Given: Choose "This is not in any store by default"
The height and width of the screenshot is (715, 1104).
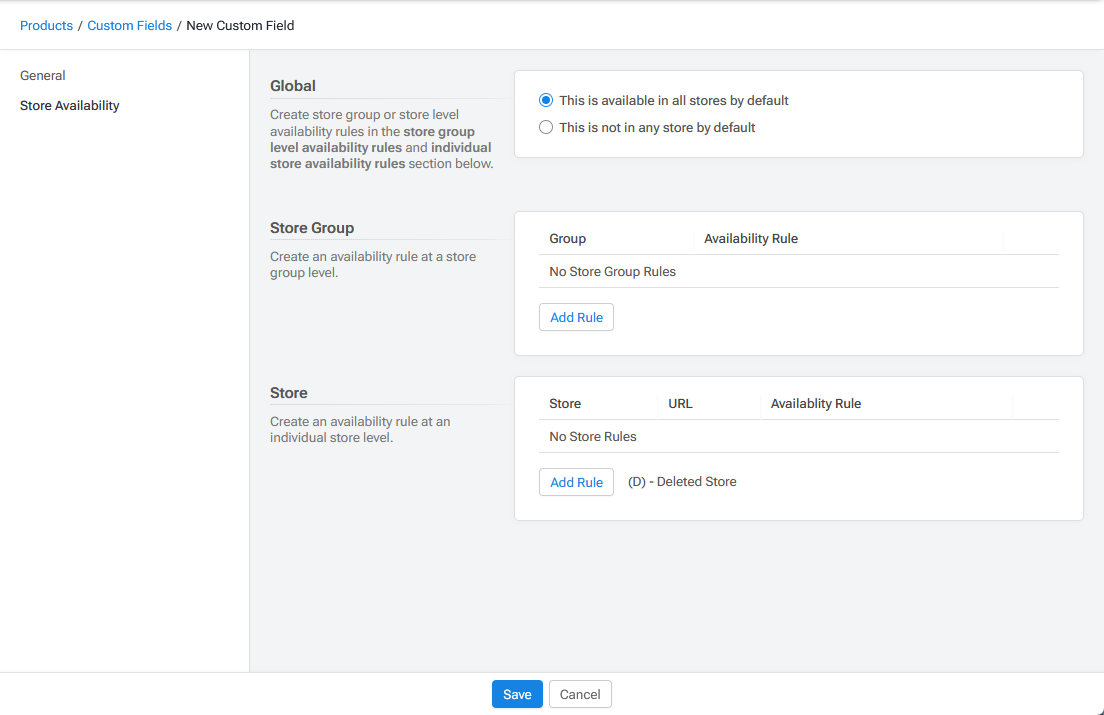Looking at the screenshot, I should (546, 127).
